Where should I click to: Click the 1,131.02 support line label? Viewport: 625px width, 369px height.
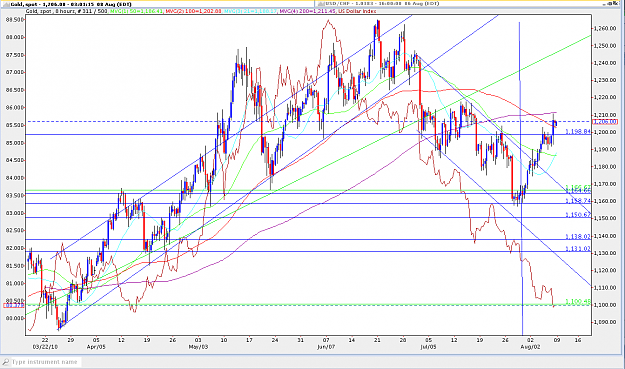(x=578, y=249)
